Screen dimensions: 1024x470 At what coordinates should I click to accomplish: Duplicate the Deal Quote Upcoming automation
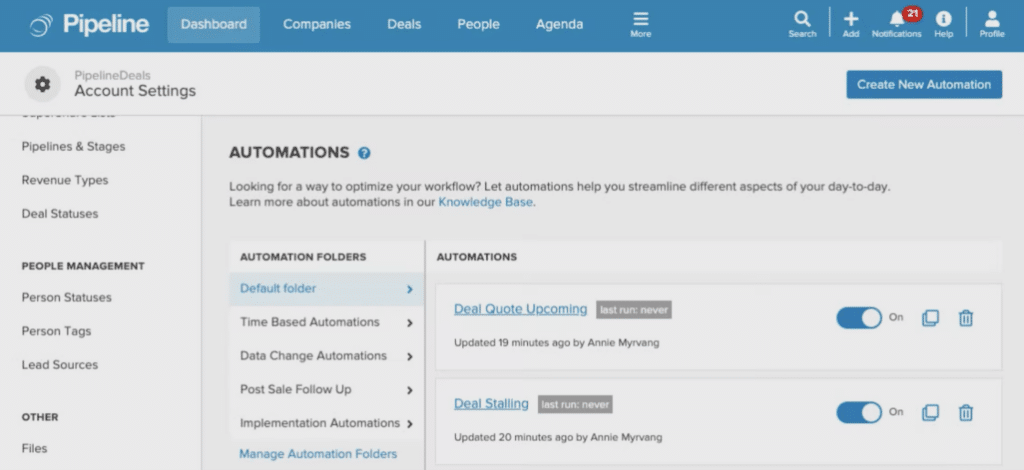(x=930, y=318)
